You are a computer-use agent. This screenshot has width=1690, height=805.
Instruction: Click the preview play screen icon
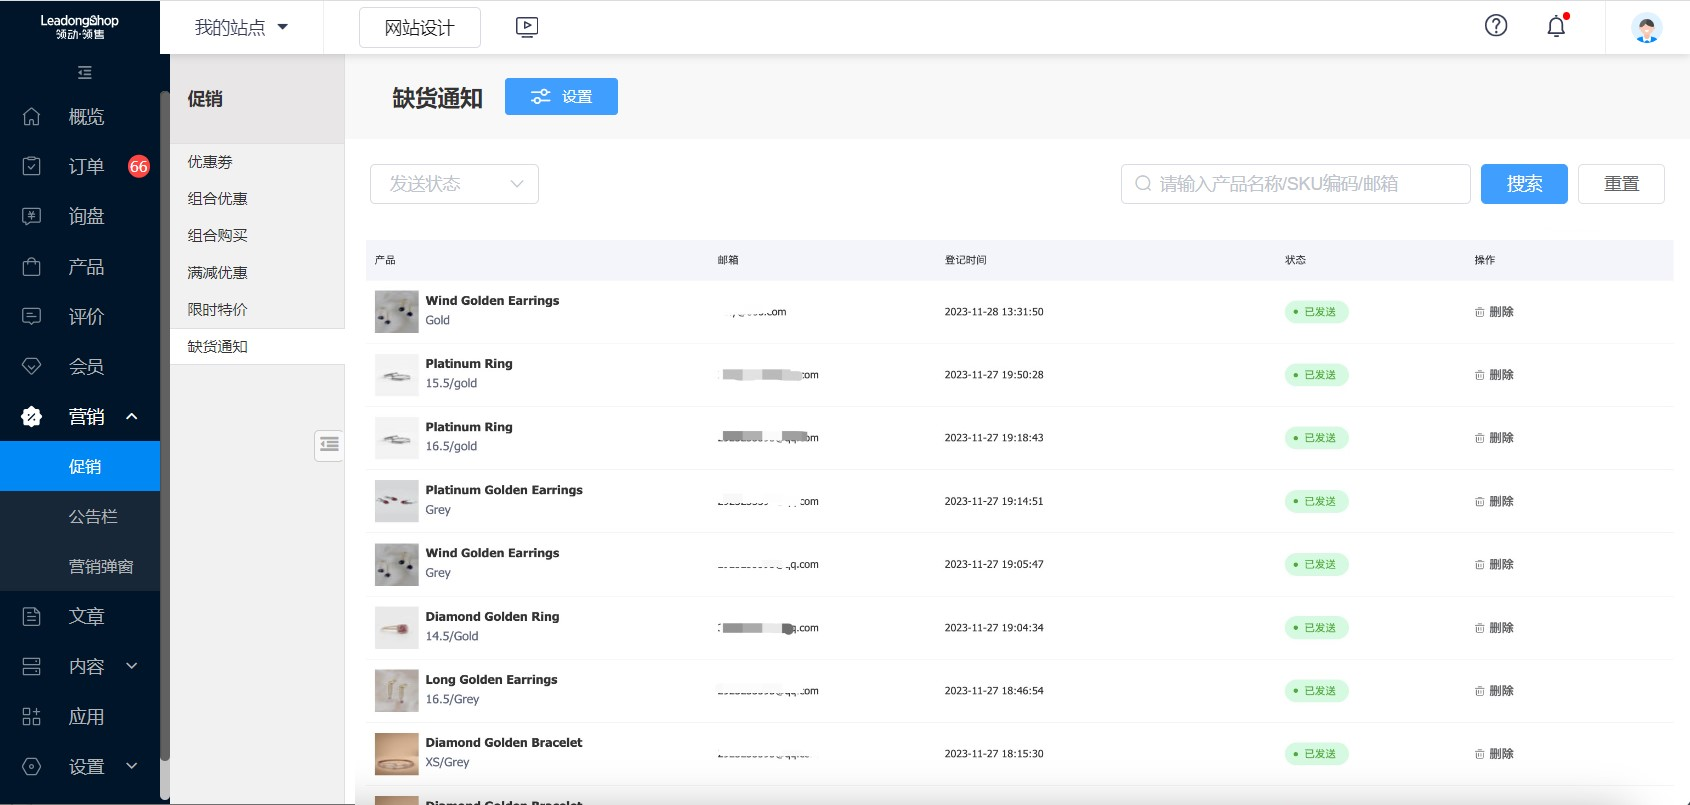point(527,28)
